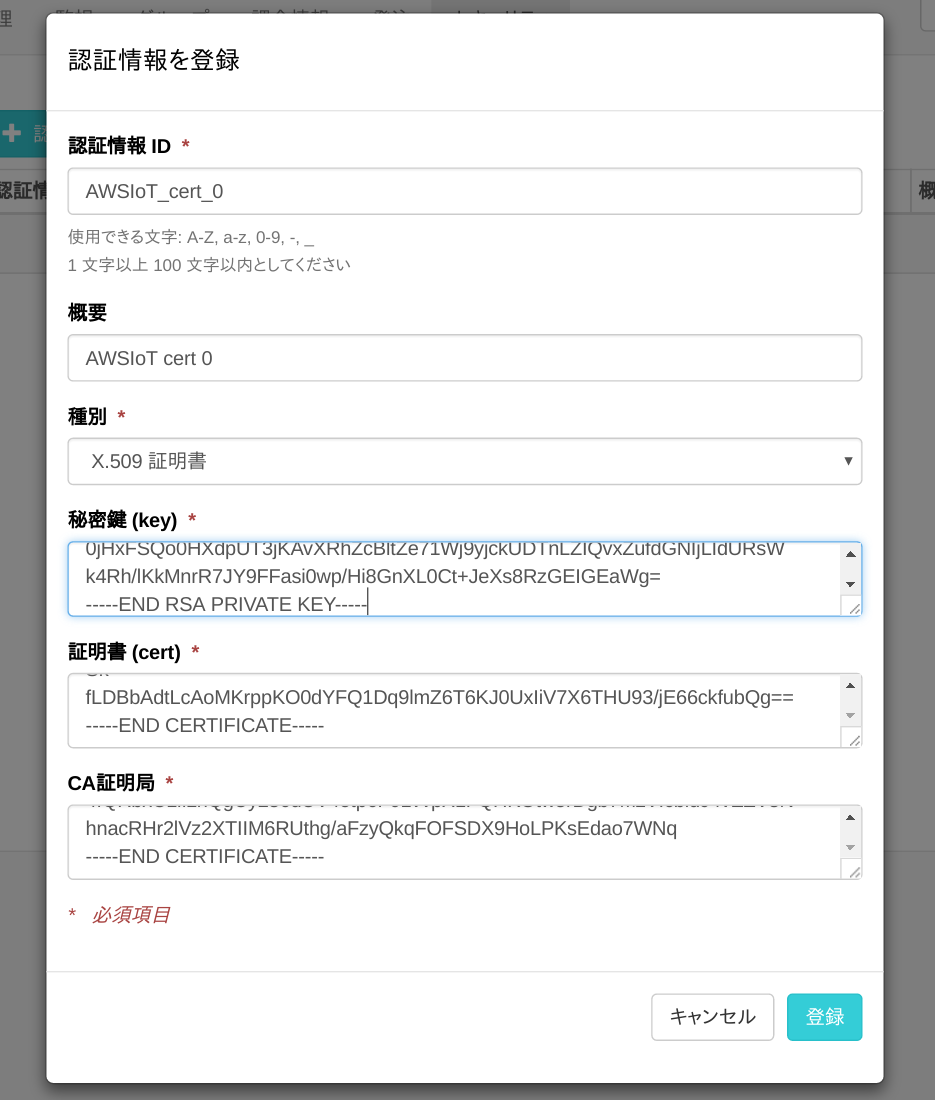
Task: Click the 1 文字以上 100 文字以内 hint text
Action: pyautogui.click(x=209, y=265)
